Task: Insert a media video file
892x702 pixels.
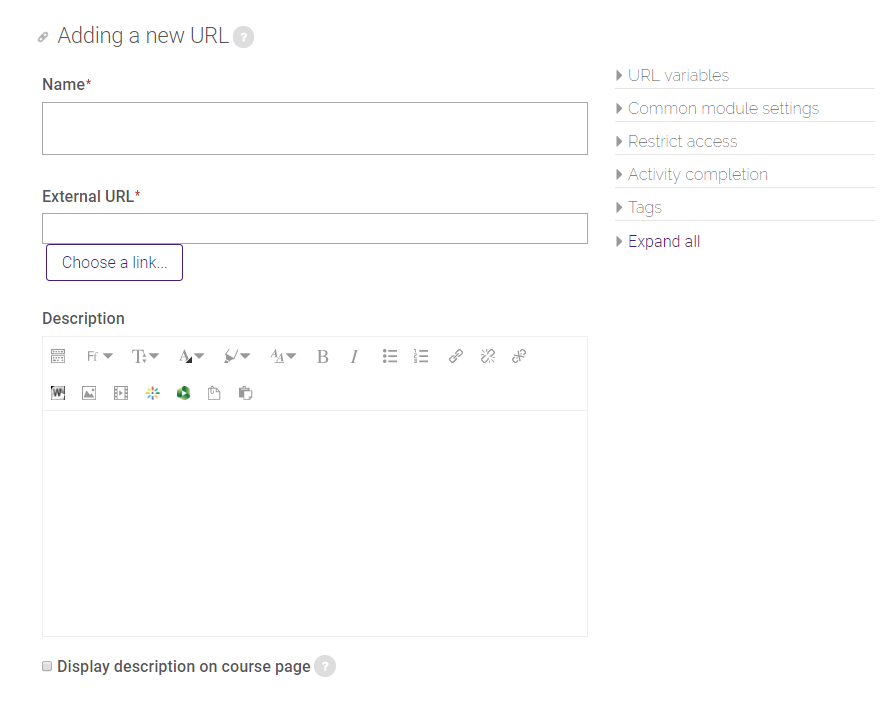Action: tap(121, 393)
